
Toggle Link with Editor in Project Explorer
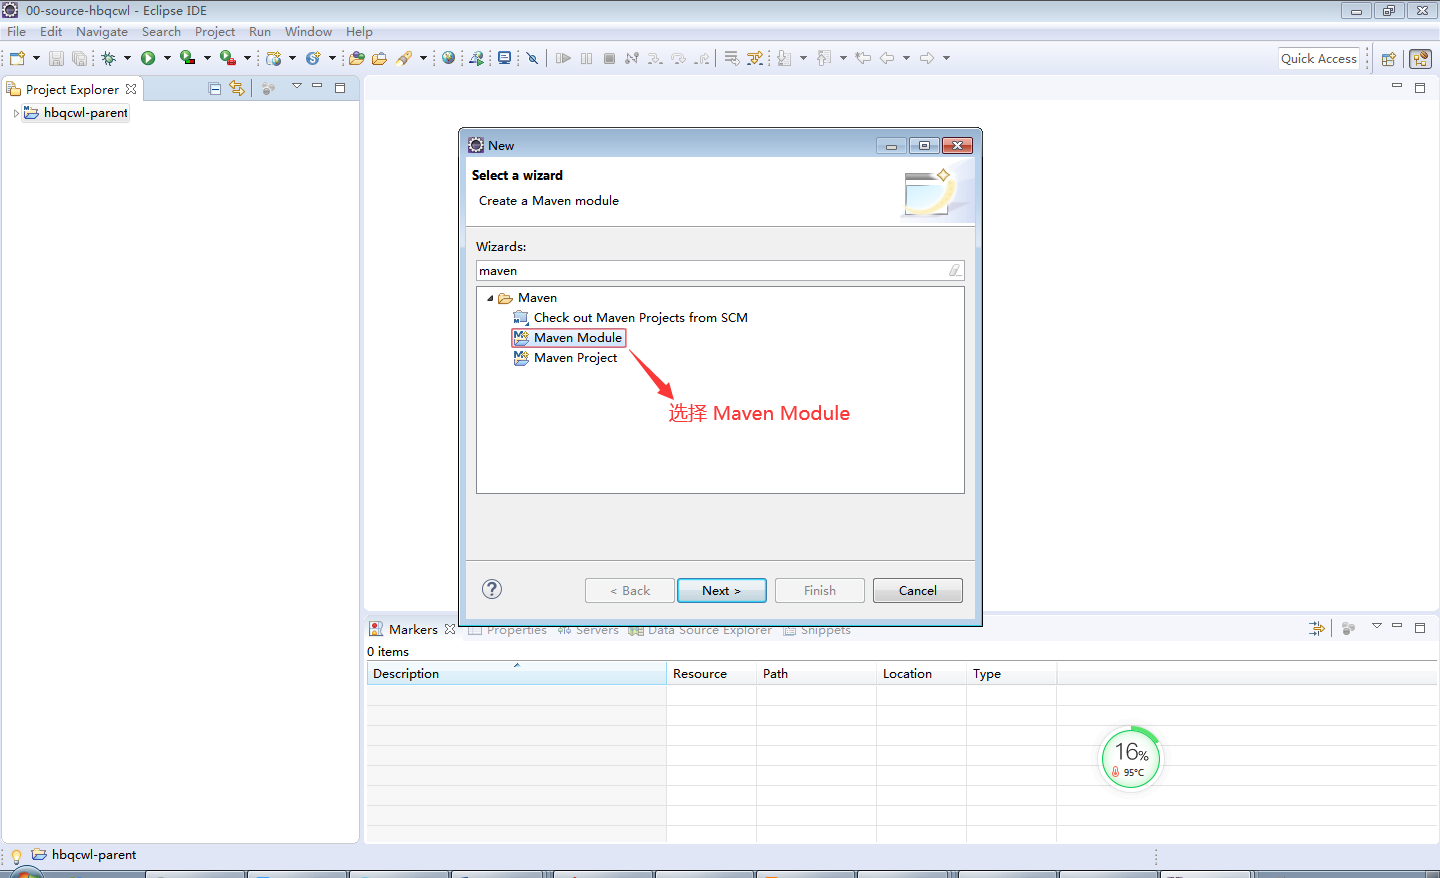click(237, 88)
